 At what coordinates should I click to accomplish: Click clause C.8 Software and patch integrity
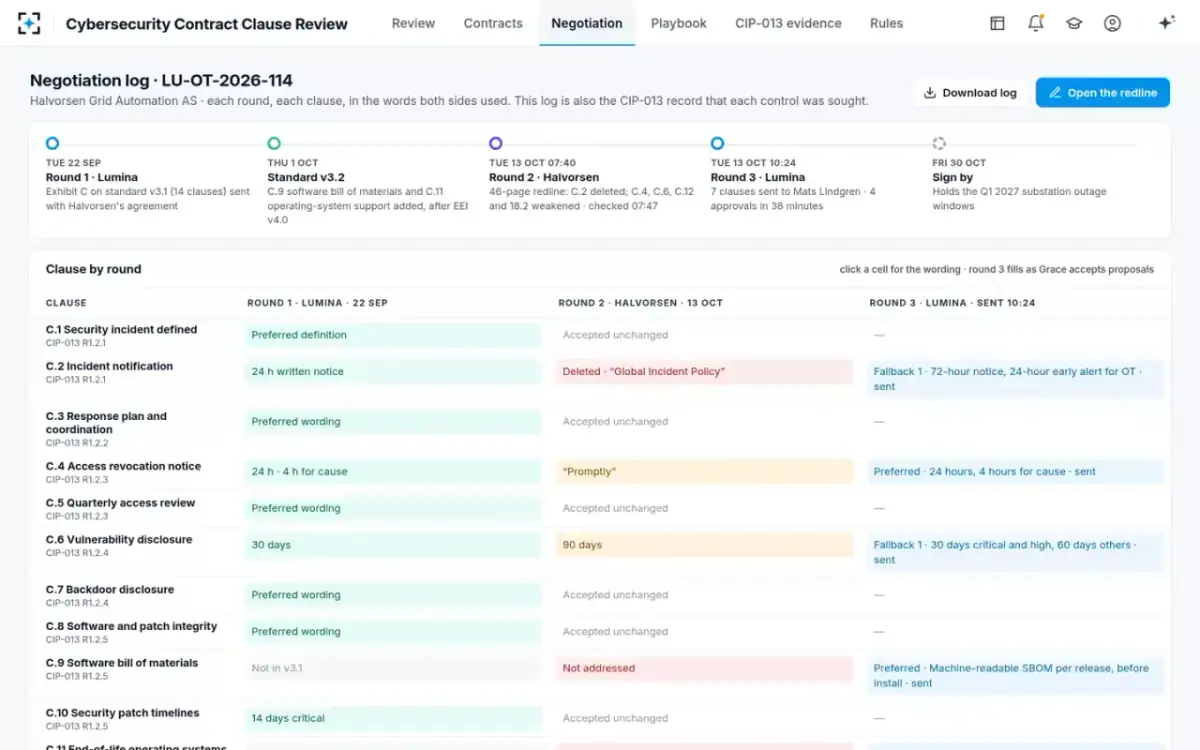pos(131,626)
